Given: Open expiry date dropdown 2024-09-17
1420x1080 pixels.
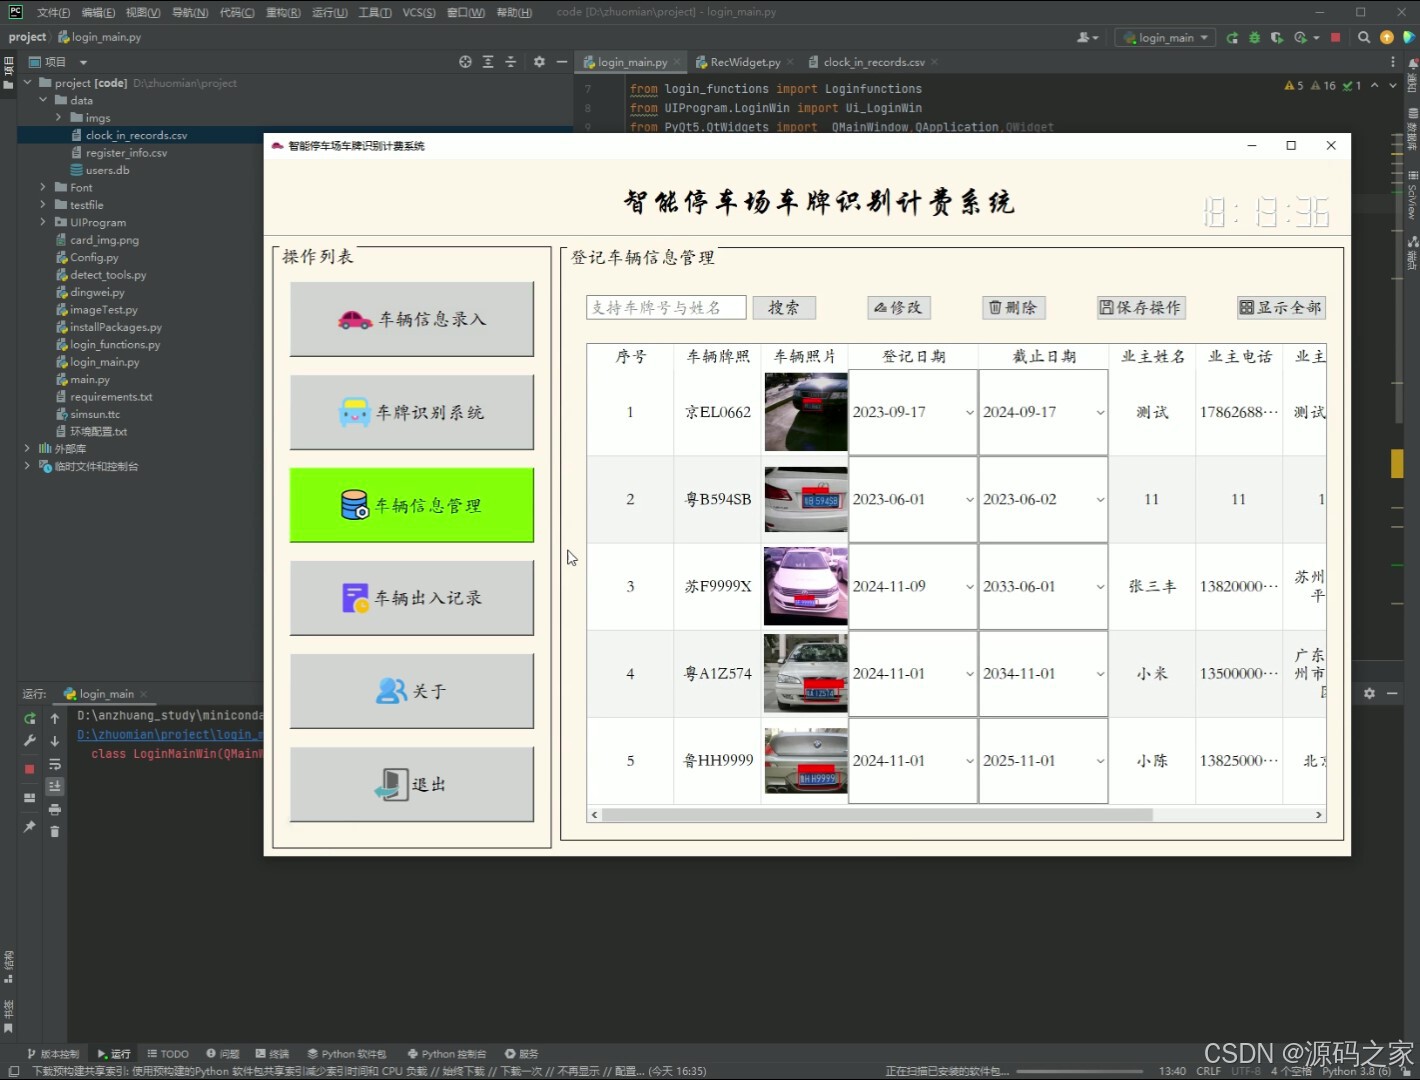Looking at the screenshot, I should (x=1100, y=413).
